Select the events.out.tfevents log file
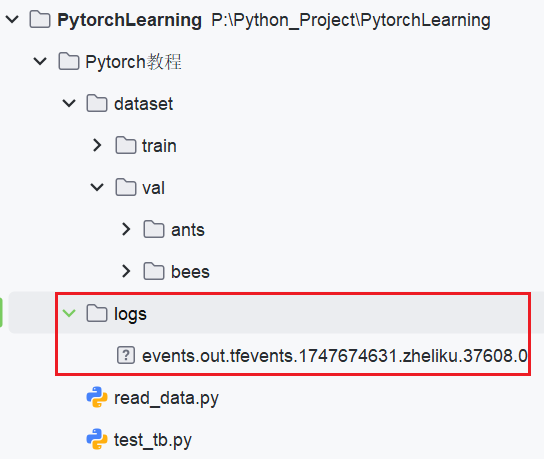544x459 pixels. [335, 356]
